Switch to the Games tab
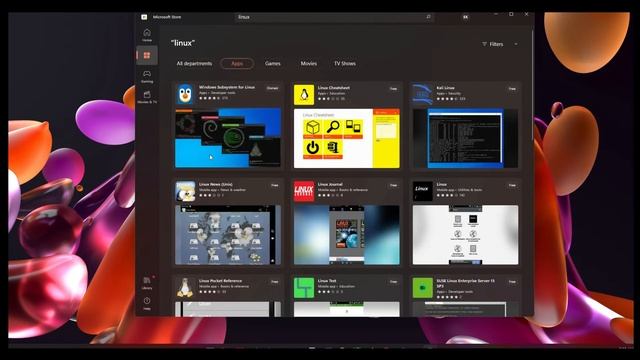The height and width of the screenshot is (360, 640). pyautogui.click(x=273, y=64)
